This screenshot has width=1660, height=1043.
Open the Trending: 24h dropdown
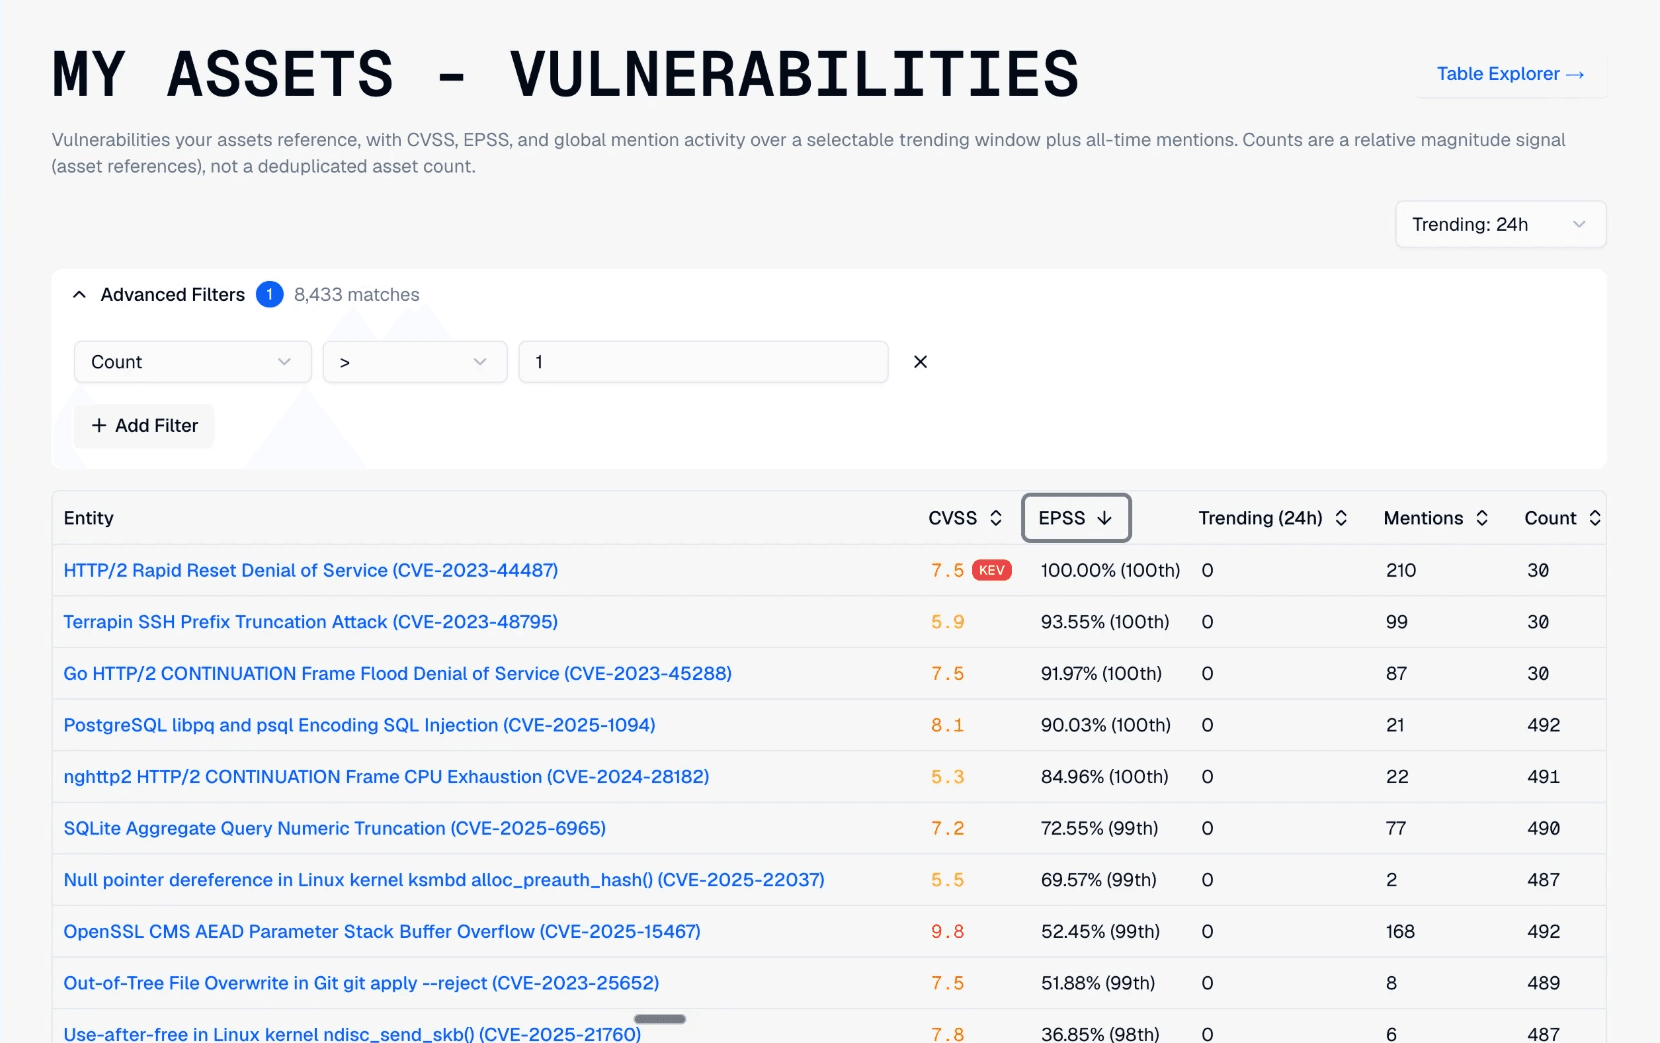(x=1500, y=224)
